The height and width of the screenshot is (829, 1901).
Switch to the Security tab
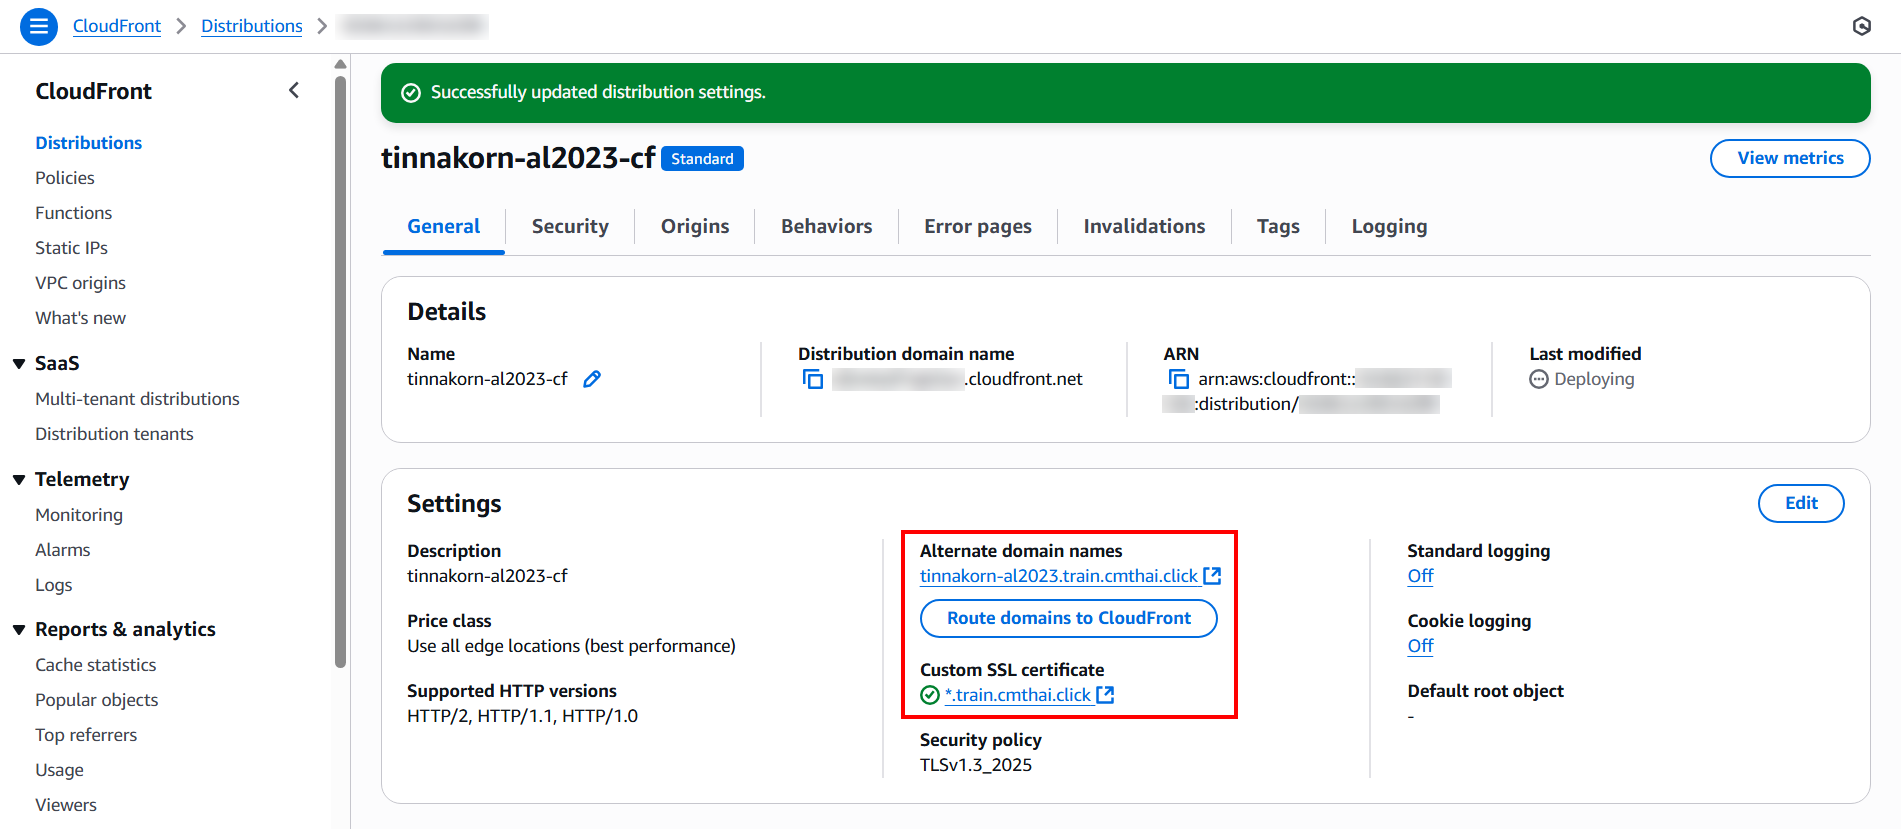570,226
